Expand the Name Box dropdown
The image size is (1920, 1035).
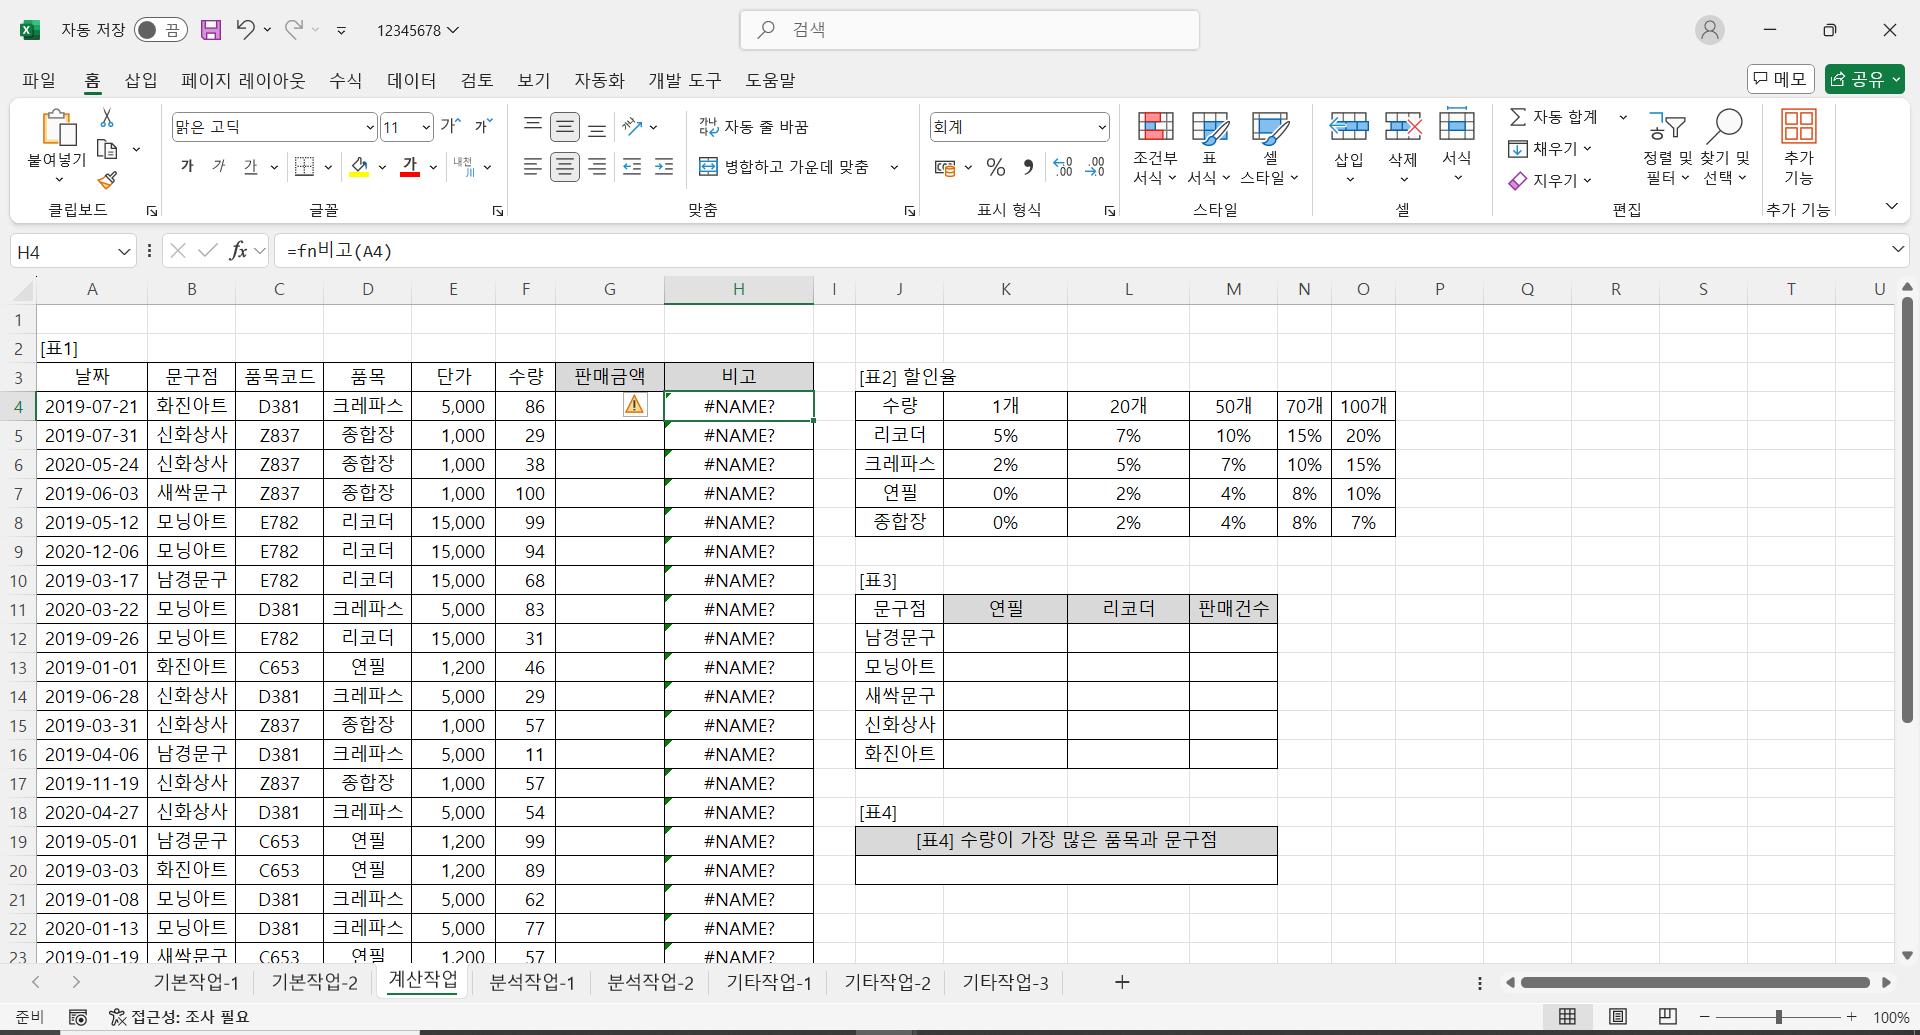tap(124, 252)
